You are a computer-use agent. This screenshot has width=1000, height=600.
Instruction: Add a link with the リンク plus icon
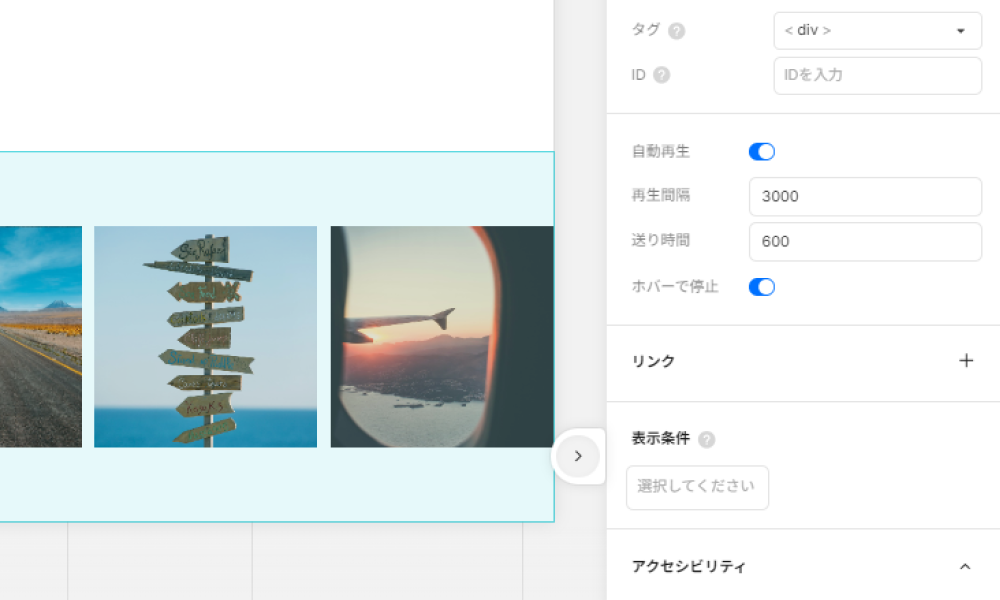click(x=966, y=361)
